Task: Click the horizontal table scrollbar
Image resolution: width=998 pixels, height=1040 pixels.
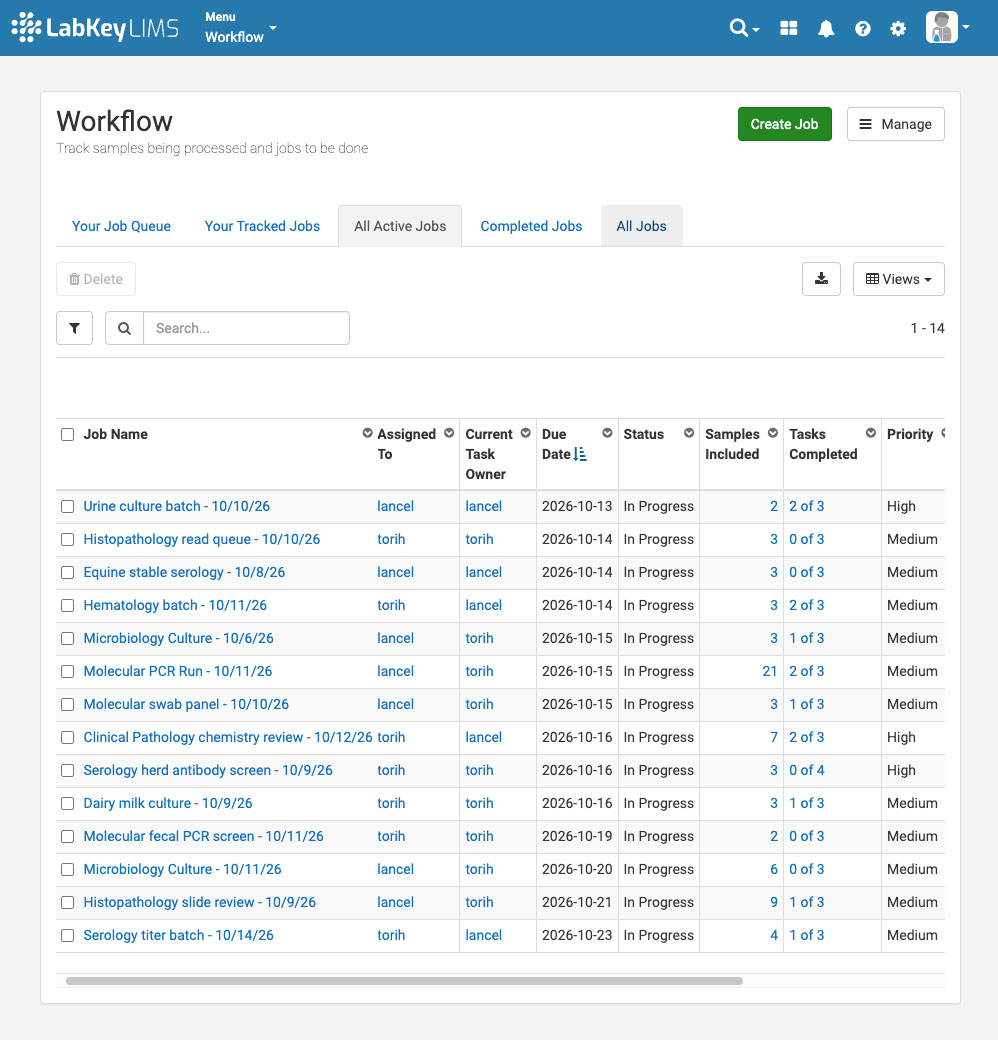Action: 404,981
